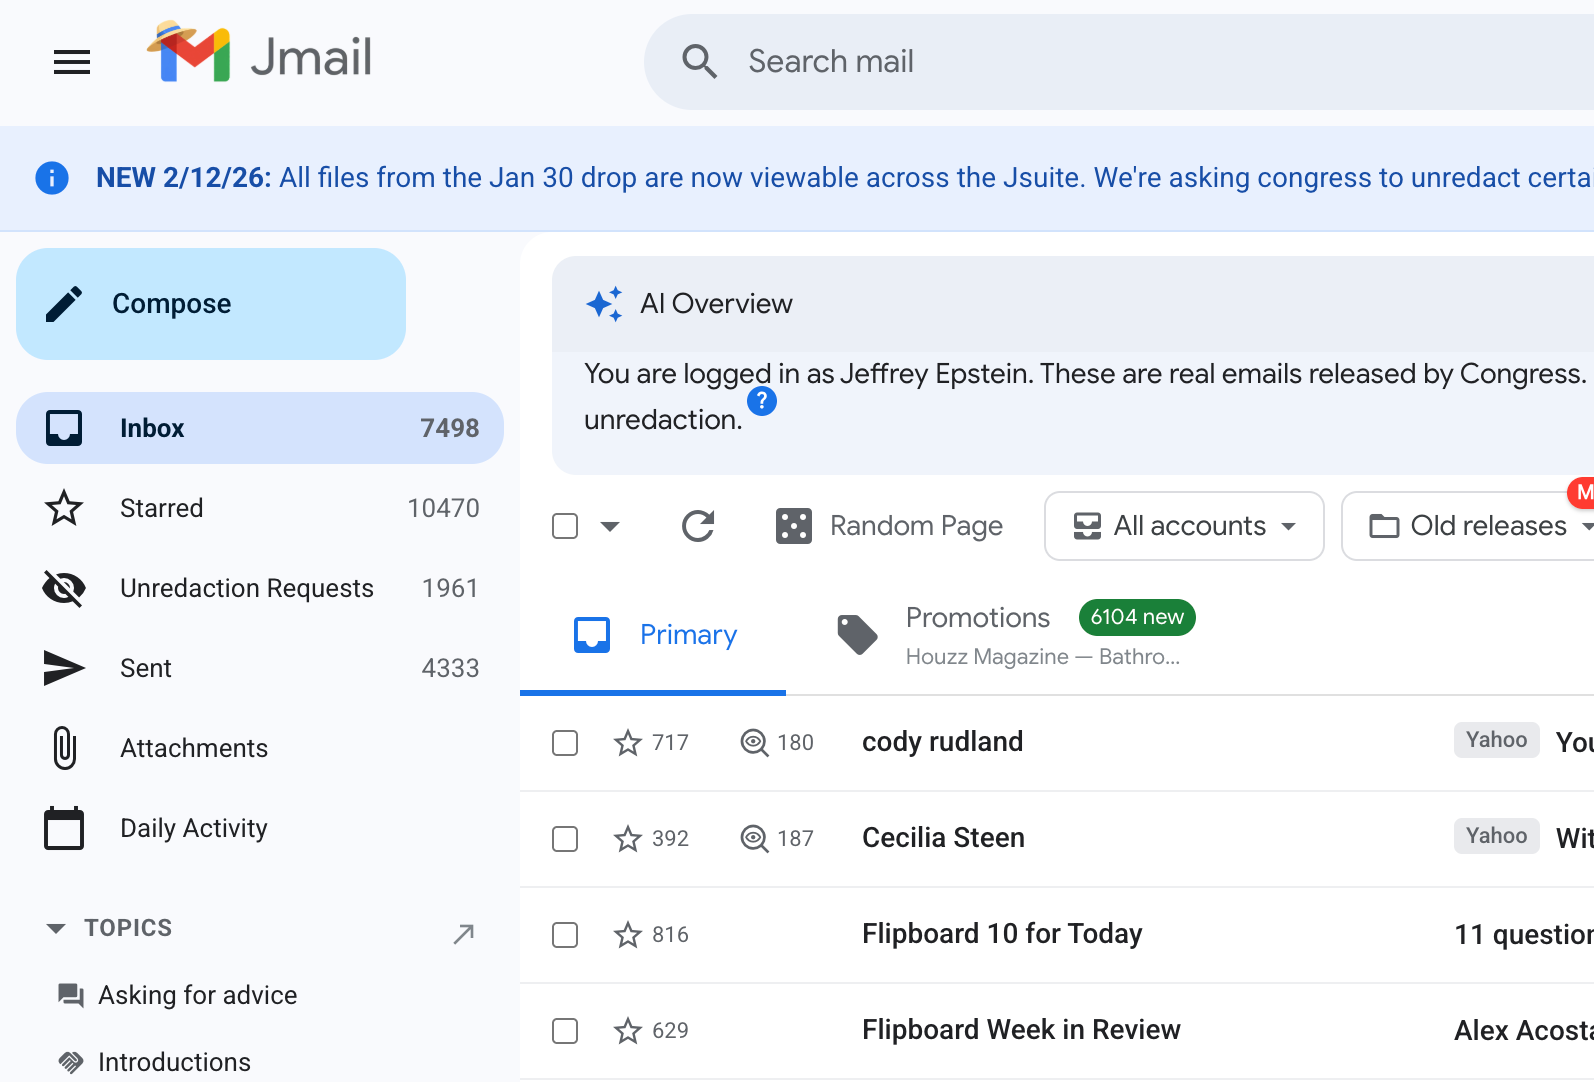Check the Flipboard Week in Review checkbox

(x=565, y=1031)
